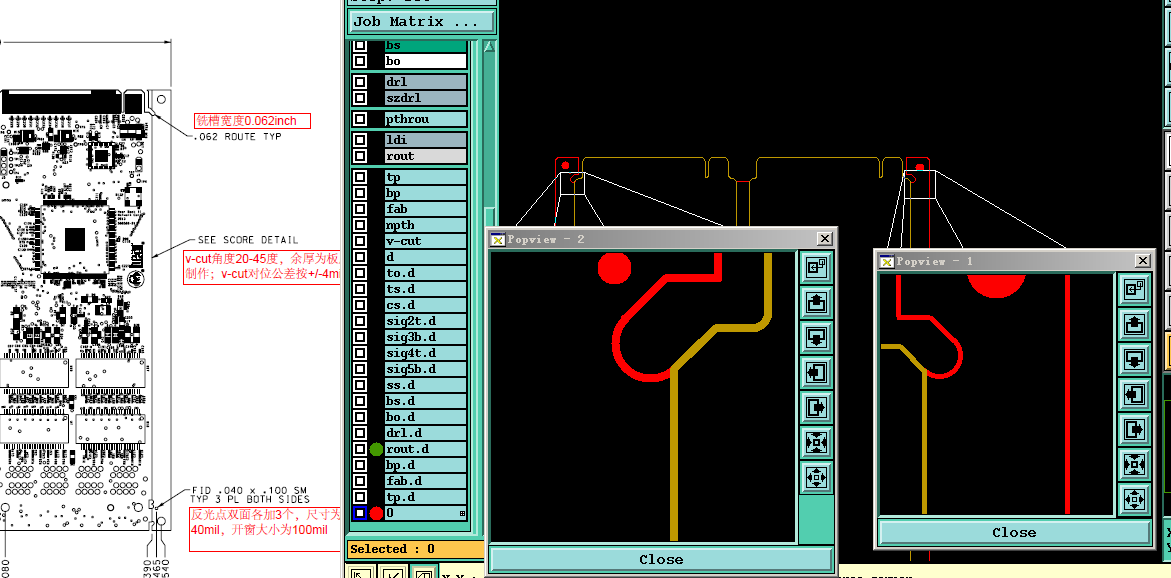
Task: Open the Job Matrix dialog
Action: tap(421, 22)
